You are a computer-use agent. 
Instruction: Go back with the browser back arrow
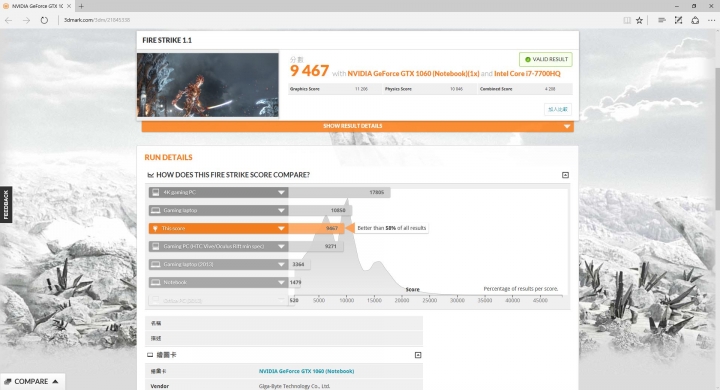(x=8, y=20)
